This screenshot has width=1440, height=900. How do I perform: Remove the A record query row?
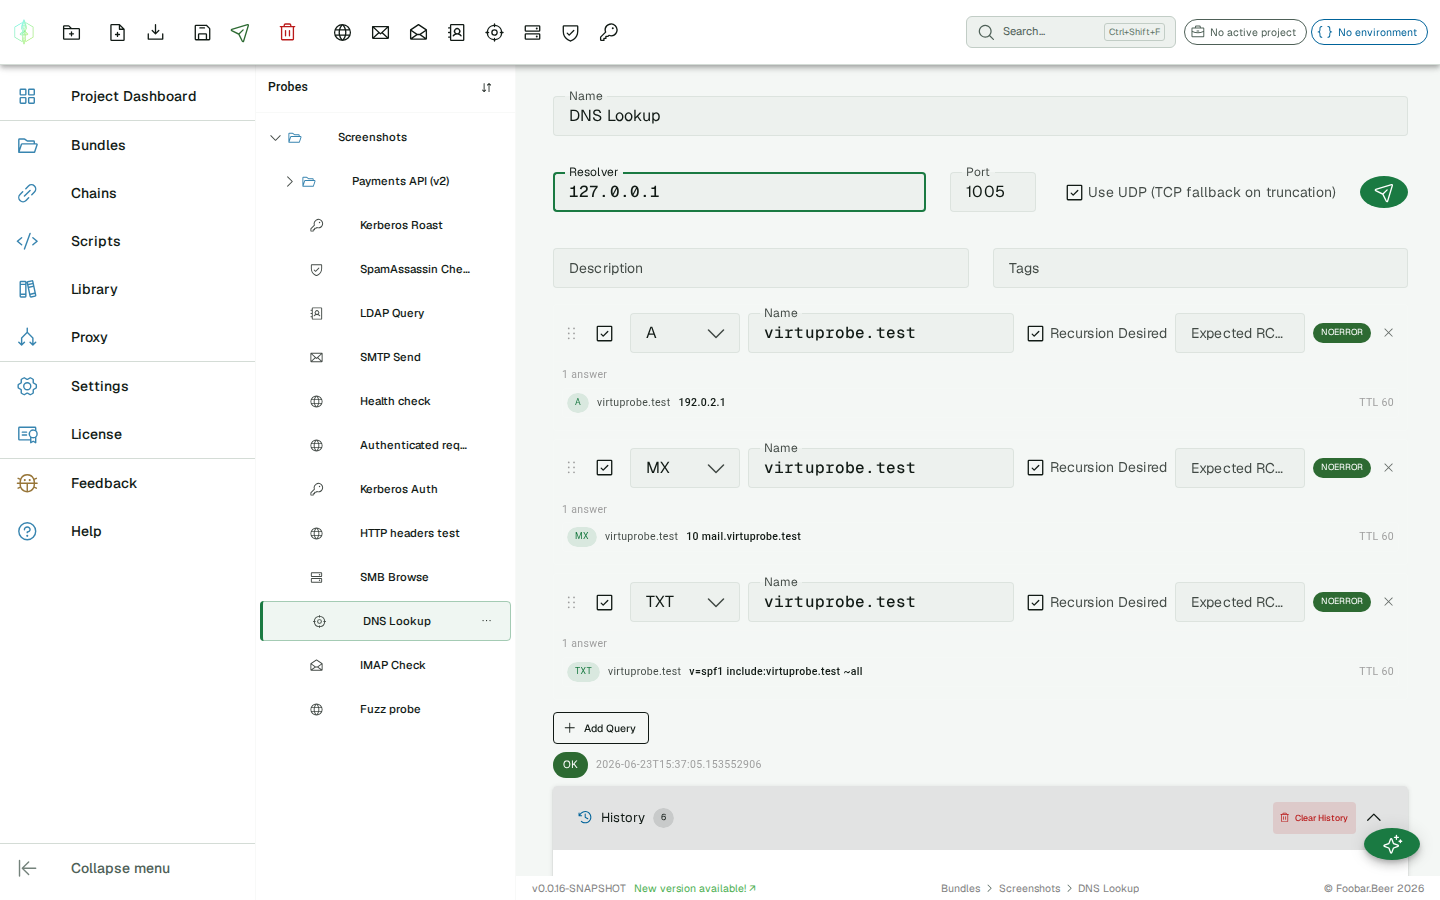coord(1388,333)
